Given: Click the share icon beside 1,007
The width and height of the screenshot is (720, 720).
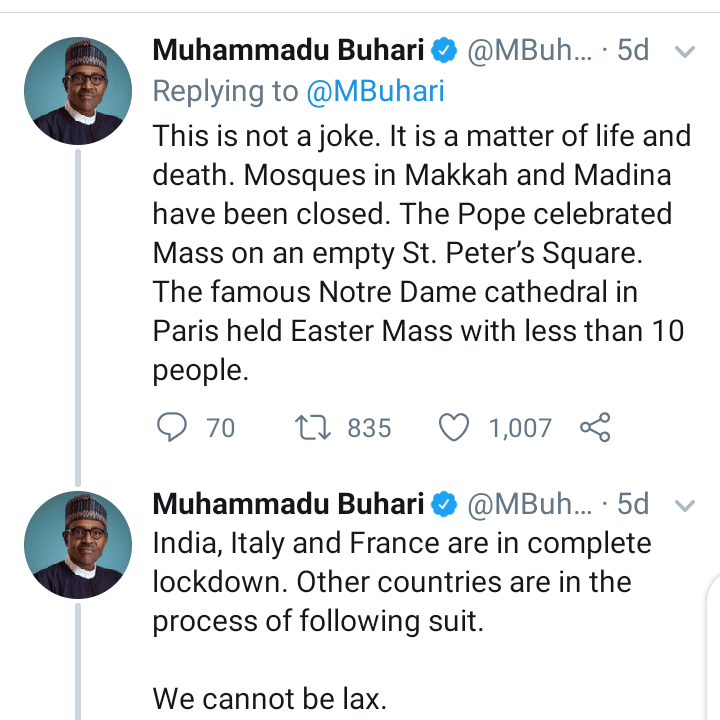Looking at the screenshot, I should (x=595, y=428).
